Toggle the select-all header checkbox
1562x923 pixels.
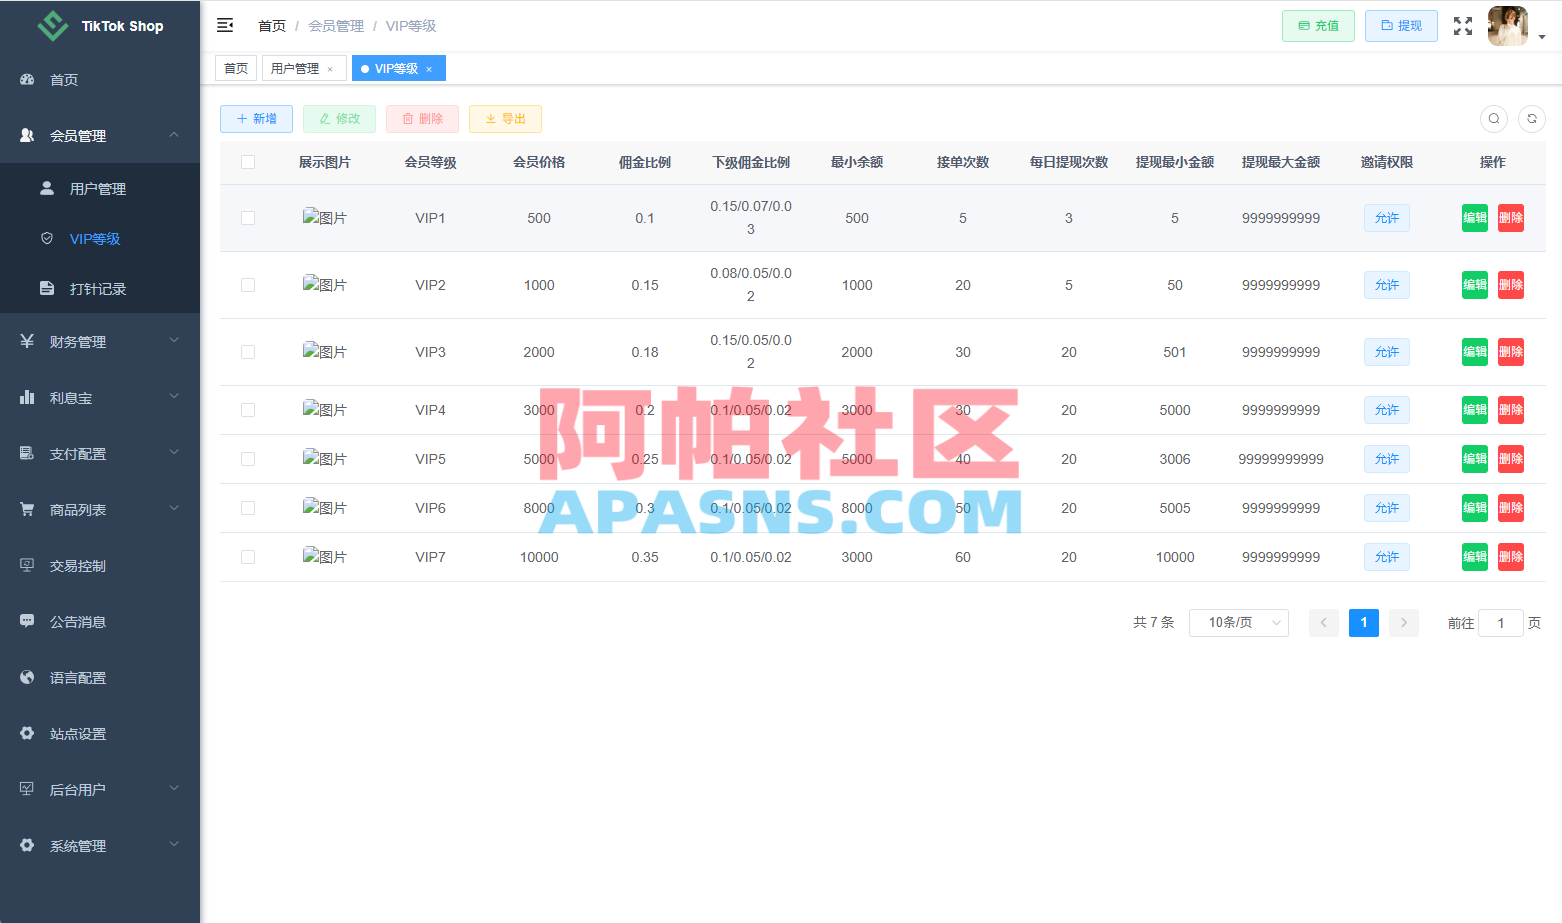(248, 162)
